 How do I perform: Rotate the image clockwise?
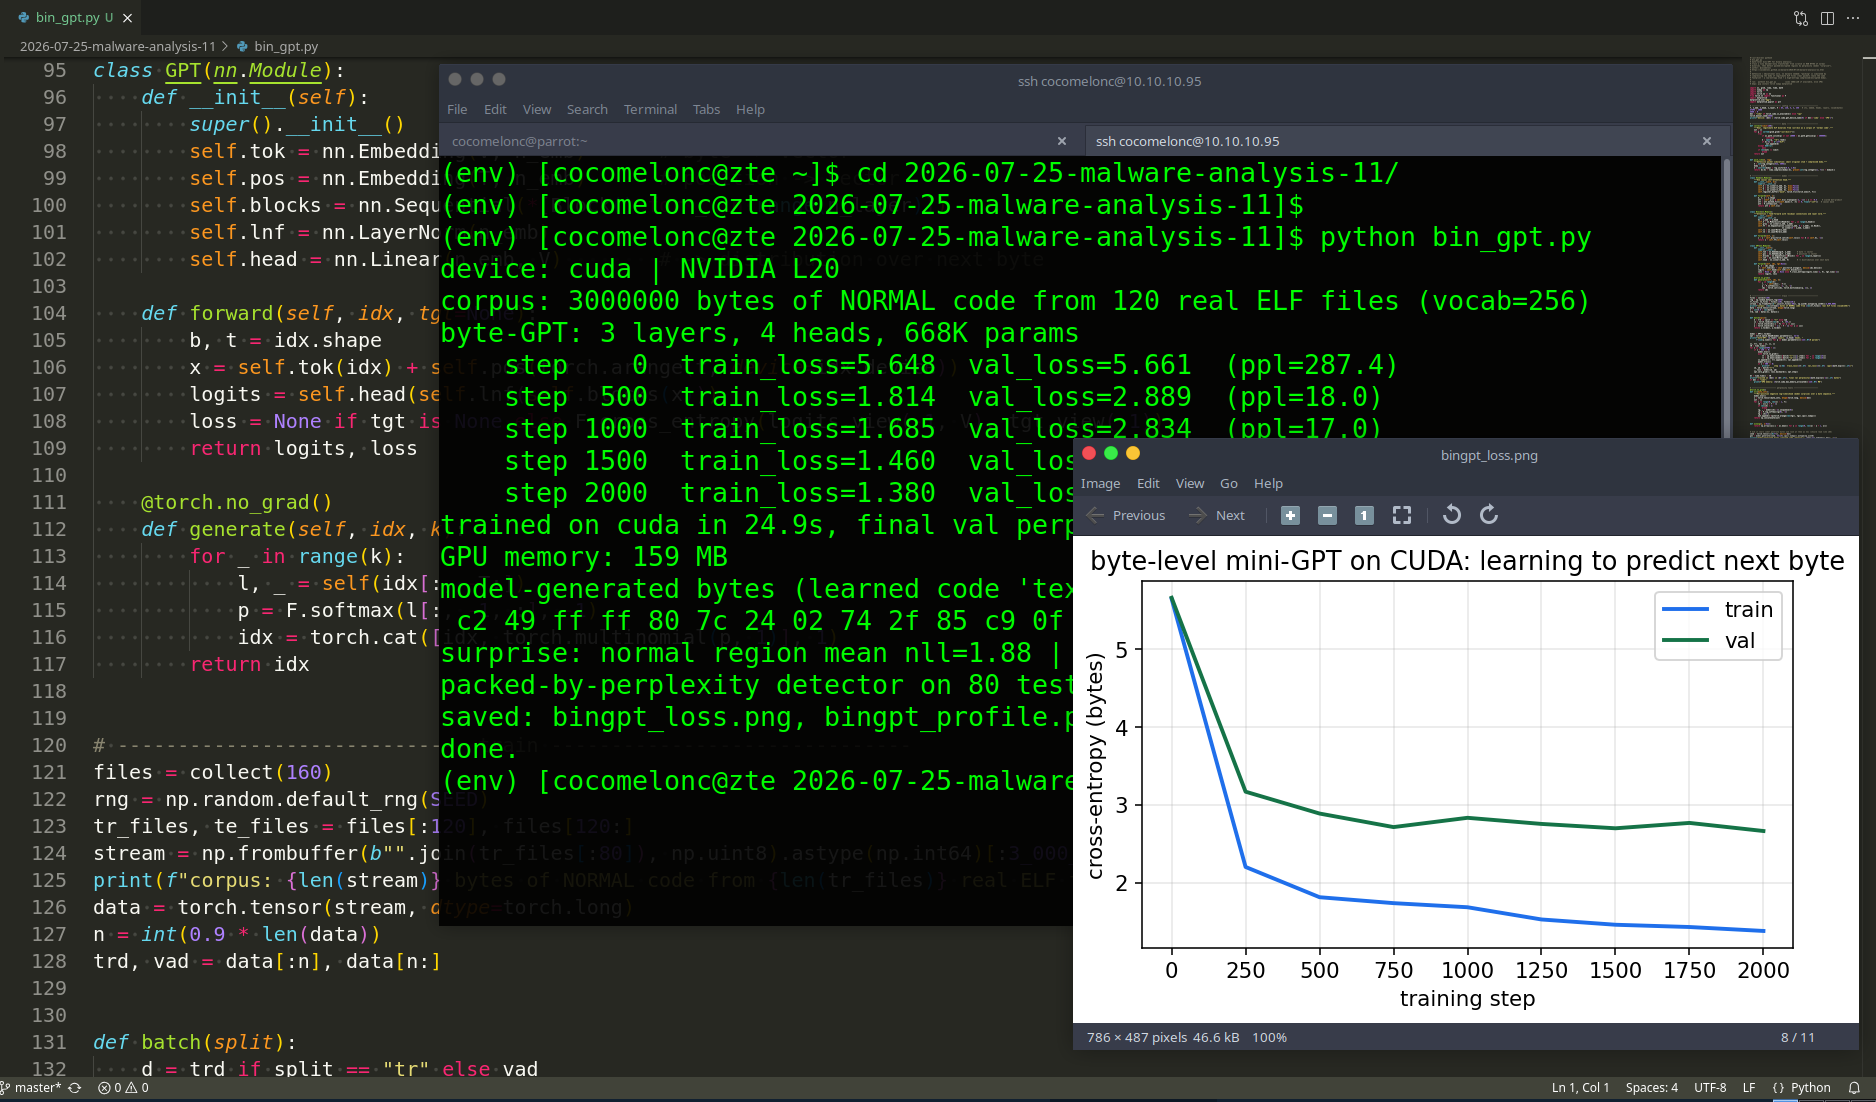coord(1489,515)
